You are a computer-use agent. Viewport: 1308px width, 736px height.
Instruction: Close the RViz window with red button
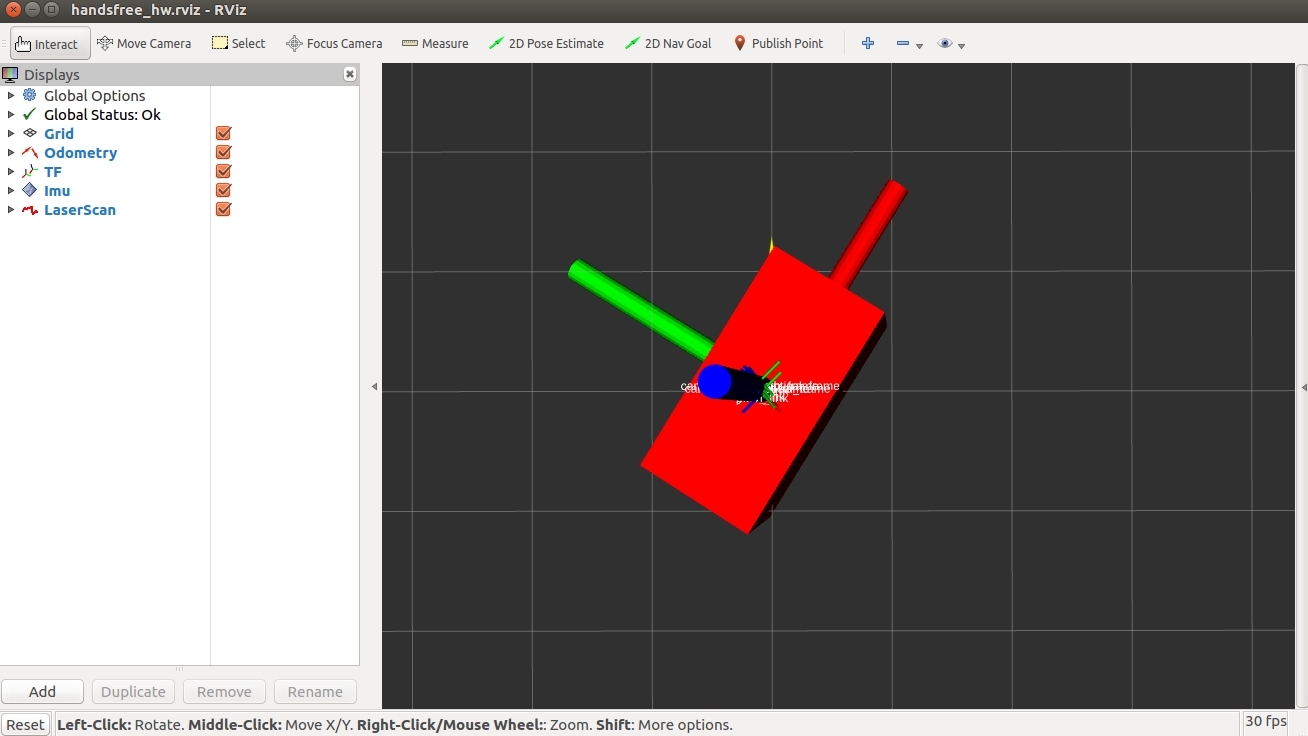click(13, 10)
